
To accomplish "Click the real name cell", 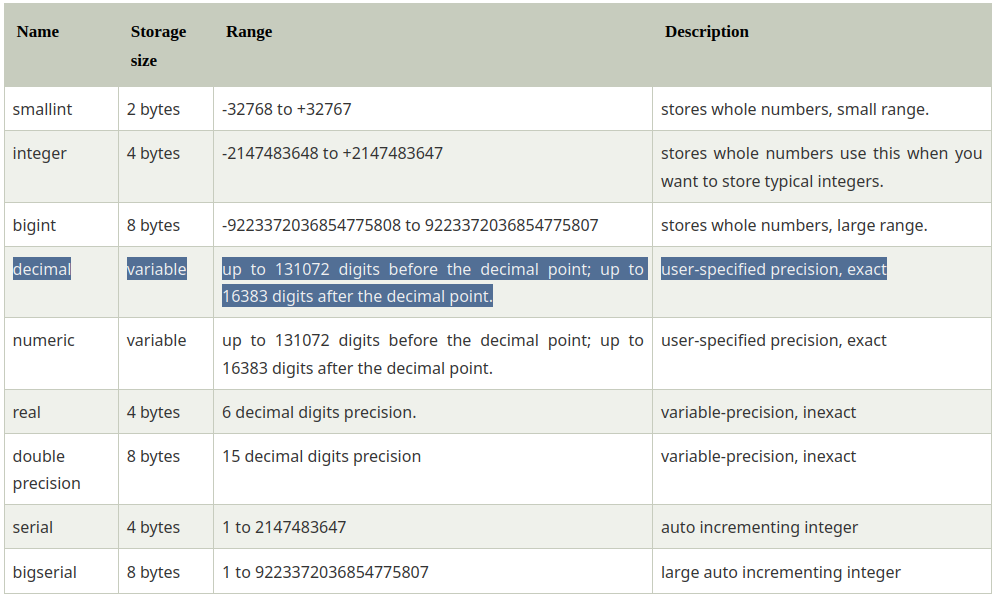I will coord(27,412).
